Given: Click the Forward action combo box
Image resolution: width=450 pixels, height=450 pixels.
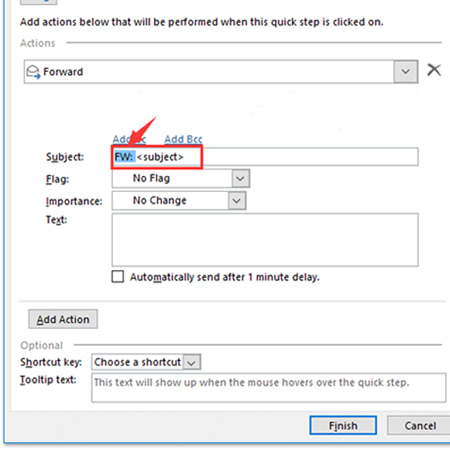Looking at the screenshot, I should point(221,71).
